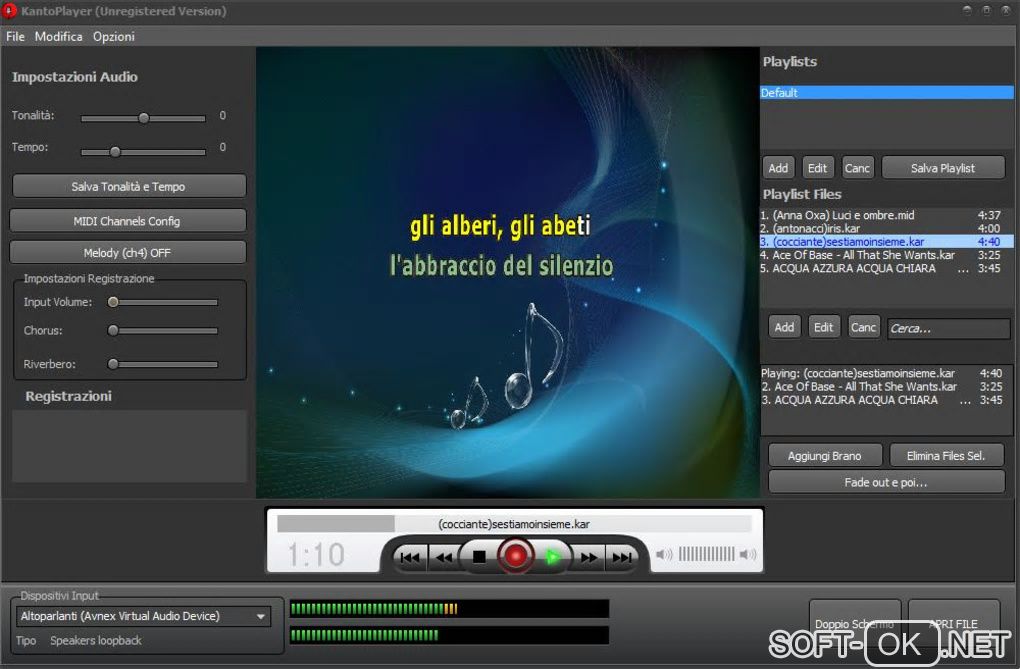
Task: Adjust the Tempo slider
Action: click(x=143, y=152)
